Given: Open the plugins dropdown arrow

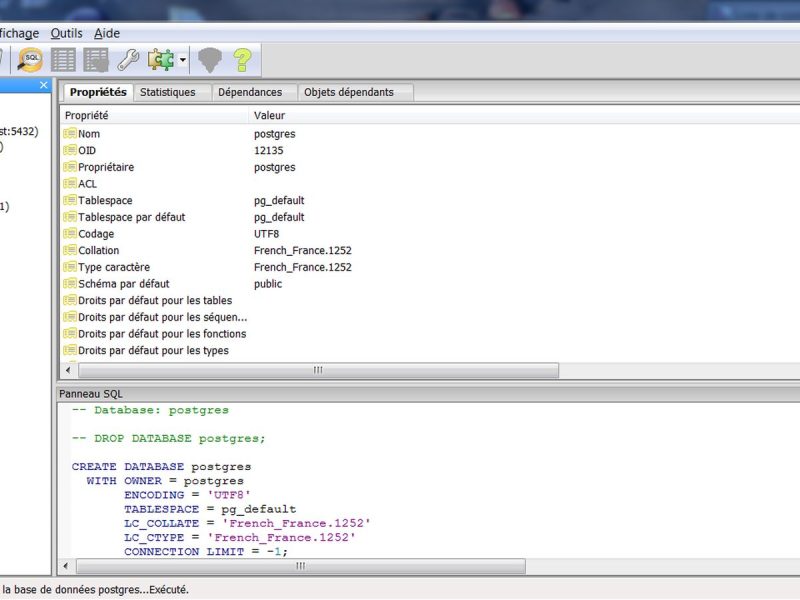Looking at the screenshot, I should point(183,60).
